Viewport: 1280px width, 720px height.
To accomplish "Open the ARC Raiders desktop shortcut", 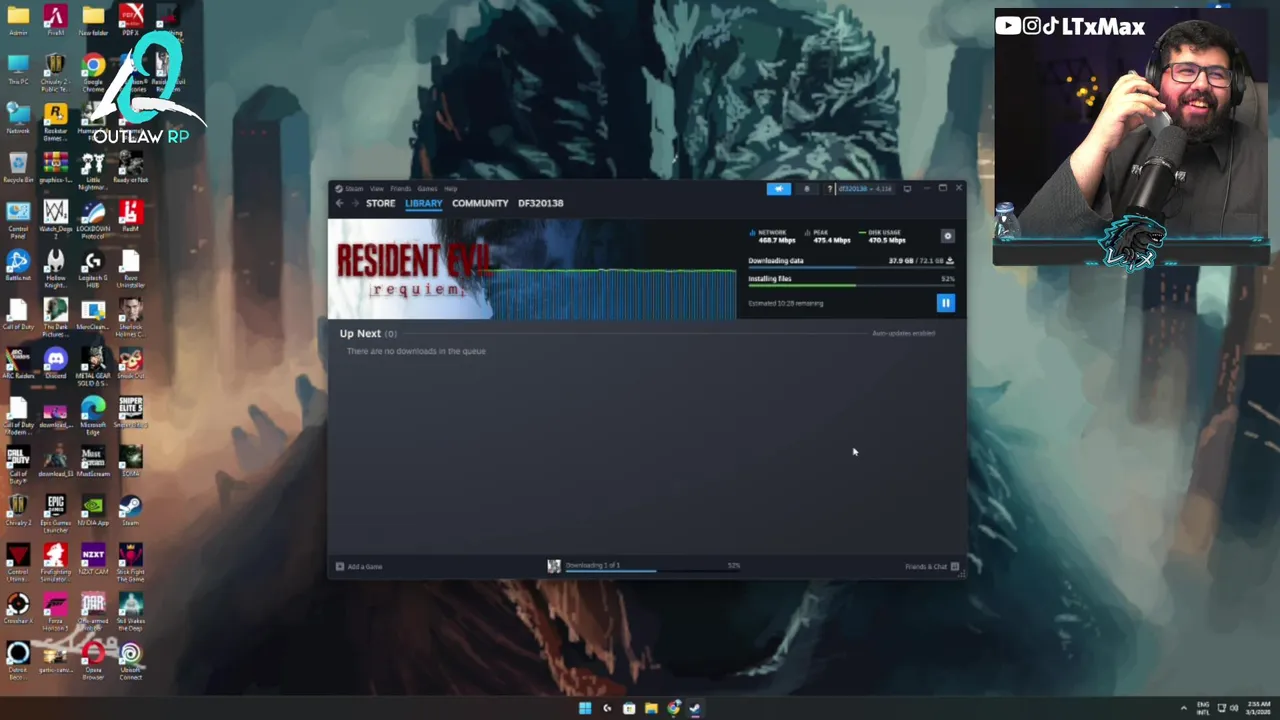I will (18, 363).
